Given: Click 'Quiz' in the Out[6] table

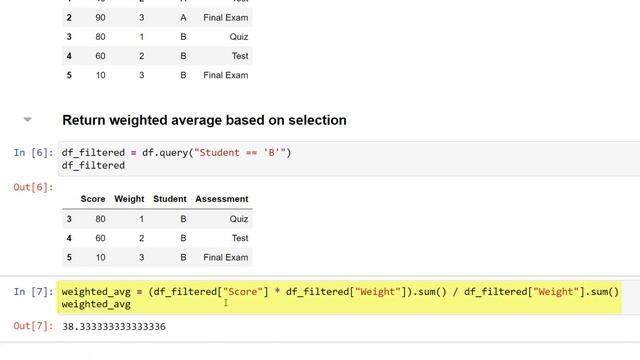Looking at the screenshot, I should coord(239,219).
